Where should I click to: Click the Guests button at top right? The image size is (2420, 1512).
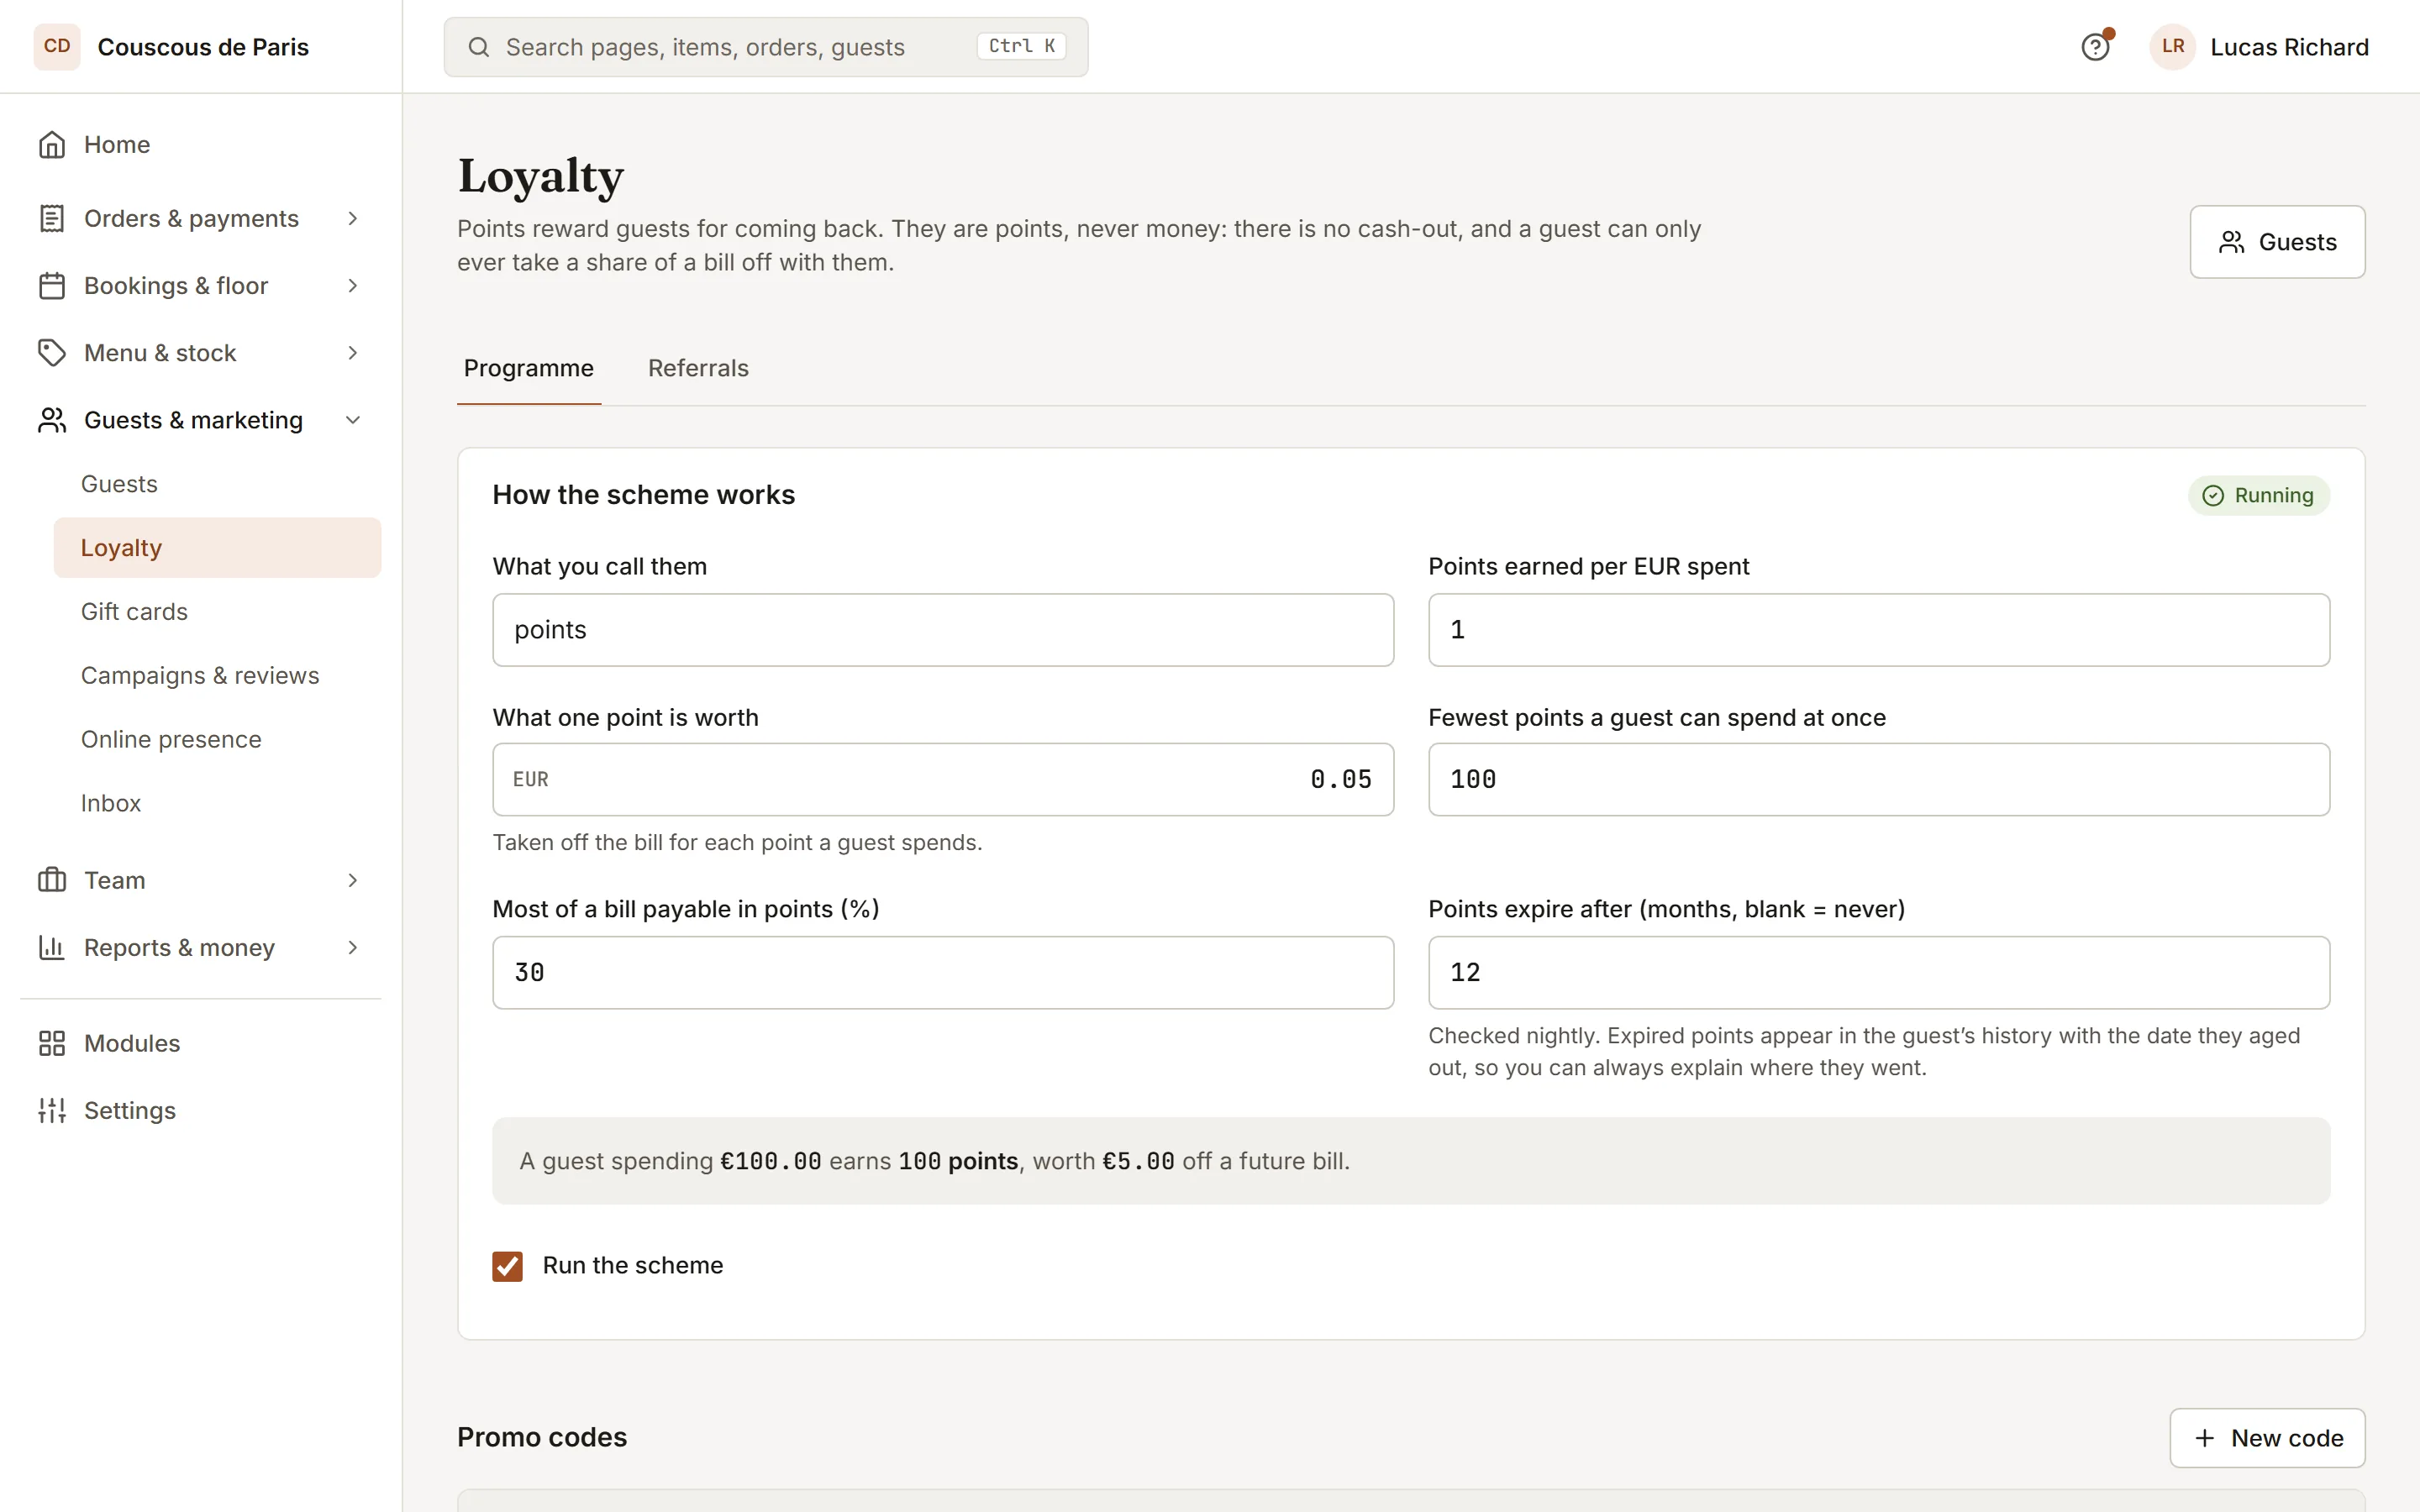click(2277, 242)
